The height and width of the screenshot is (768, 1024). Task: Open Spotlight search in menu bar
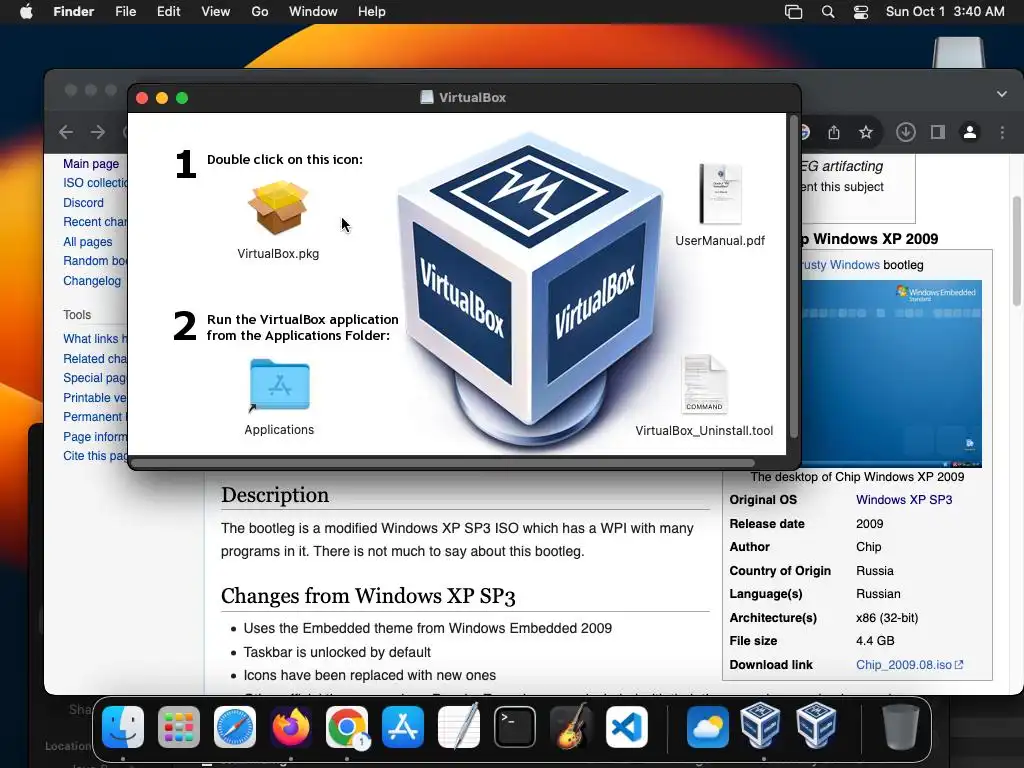click(x=827, y=12)
